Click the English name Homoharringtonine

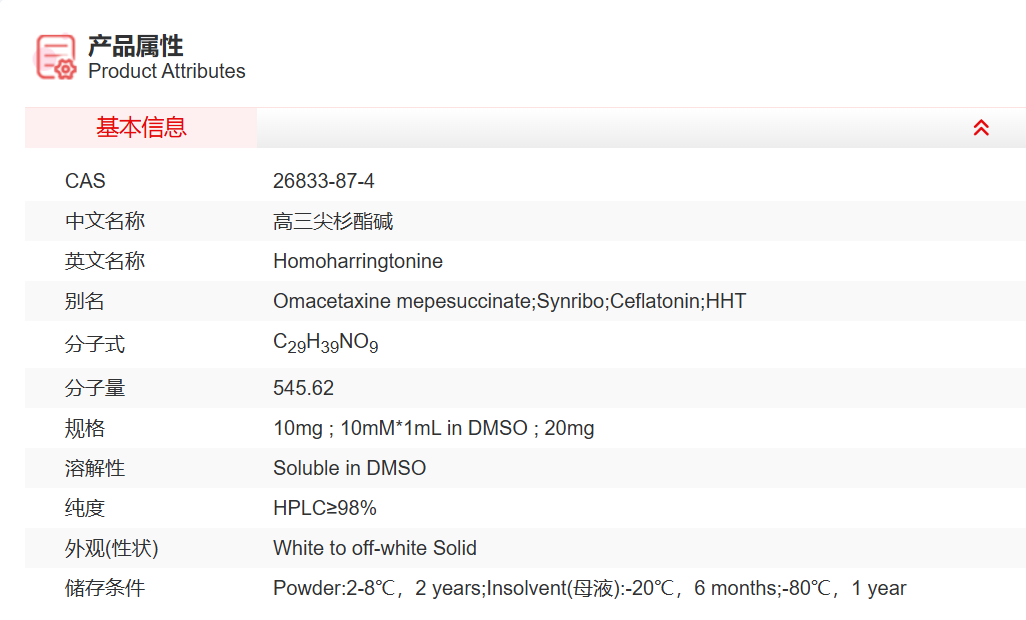click(358, 261)
